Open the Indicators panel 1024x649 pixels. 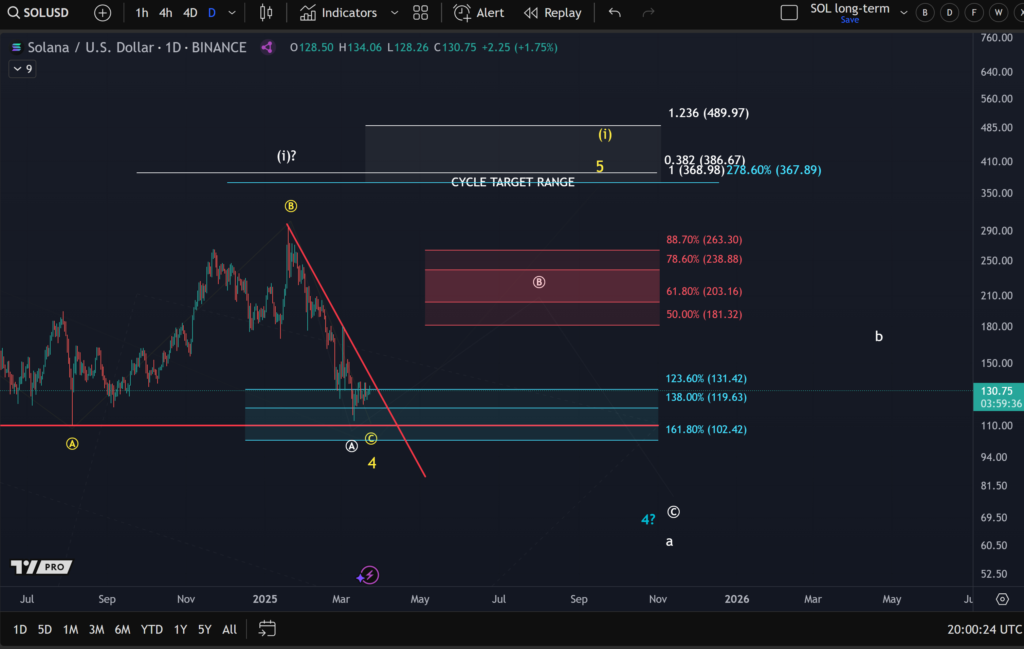[x=338, y=12]
